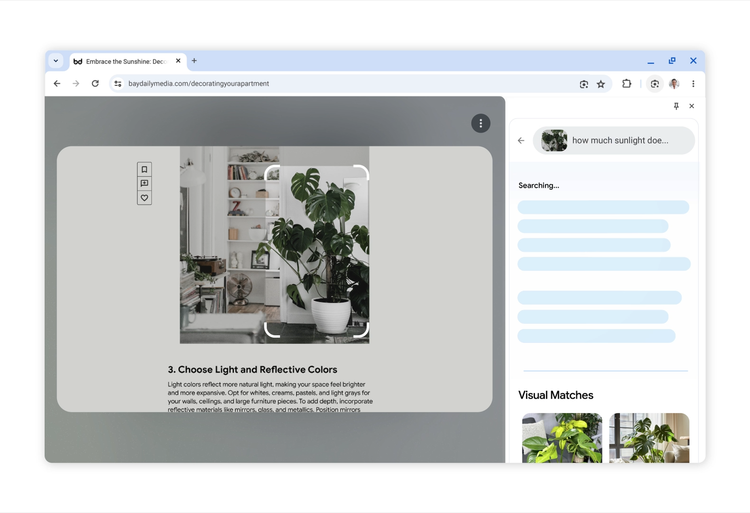Go back using the side panel arrow
This screenshot has width=750, height=513.
point(521,141)
